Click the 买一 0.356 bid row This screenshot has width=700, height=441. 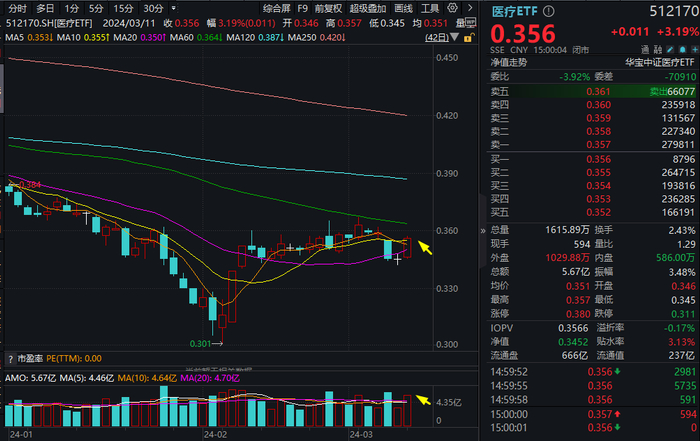(x=592, y=159)
